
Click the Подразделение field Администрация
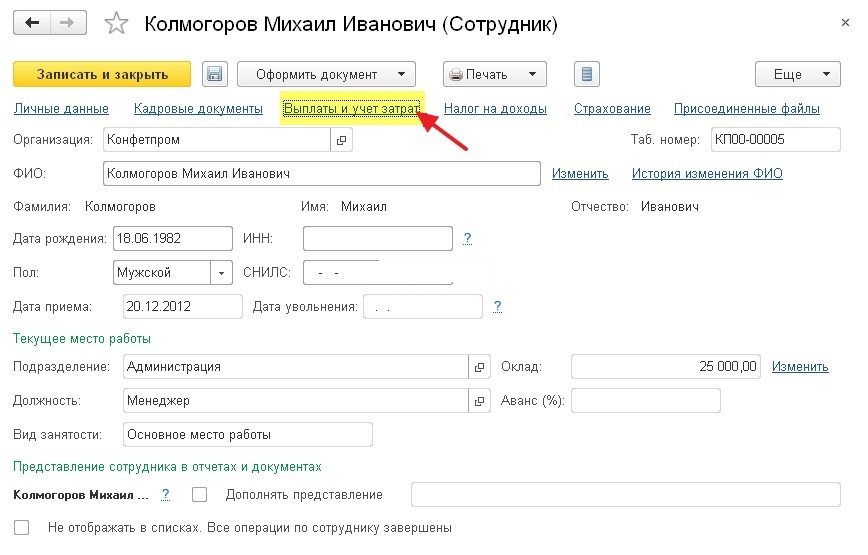tap(296, 367)
